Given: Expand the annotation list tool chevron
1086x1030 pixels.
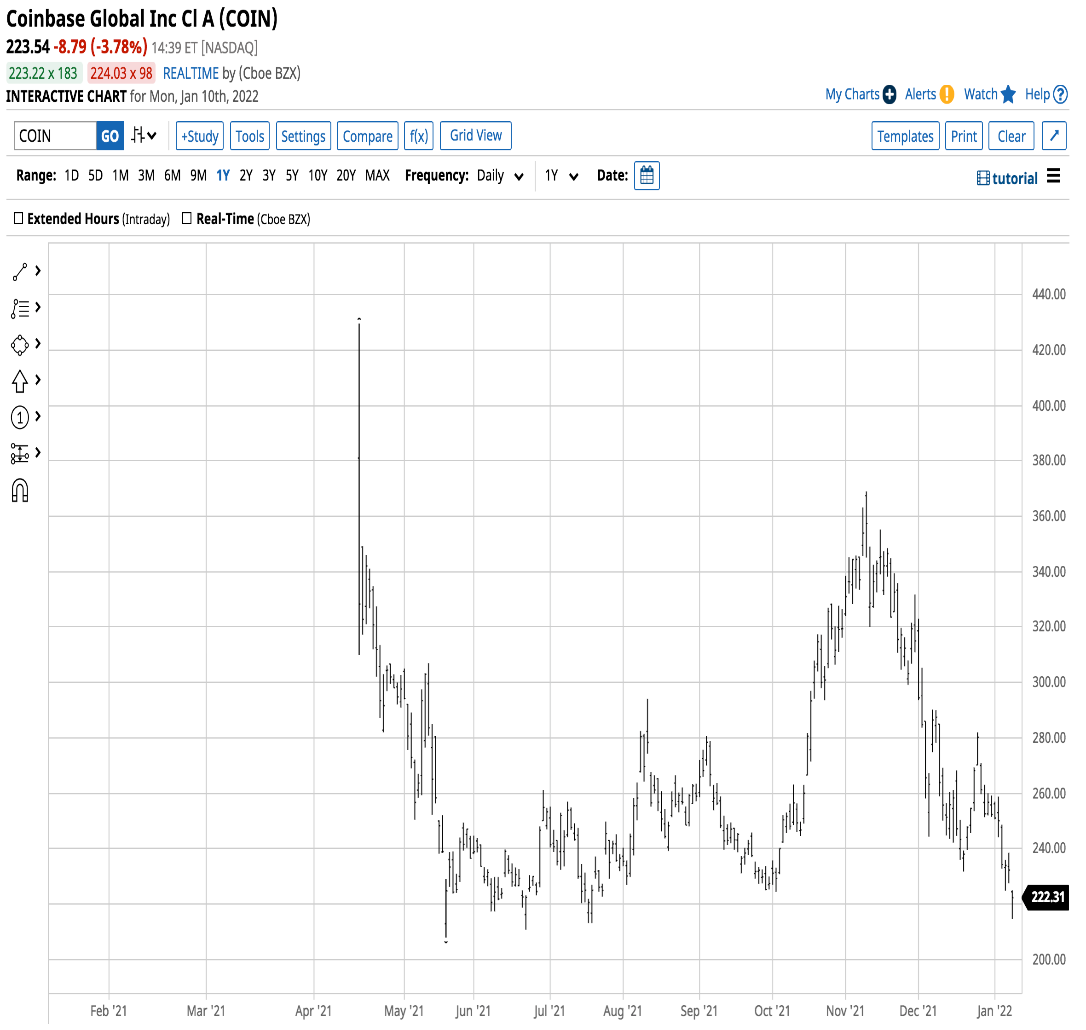Looking at the screenshot, I should click(37, 307).
